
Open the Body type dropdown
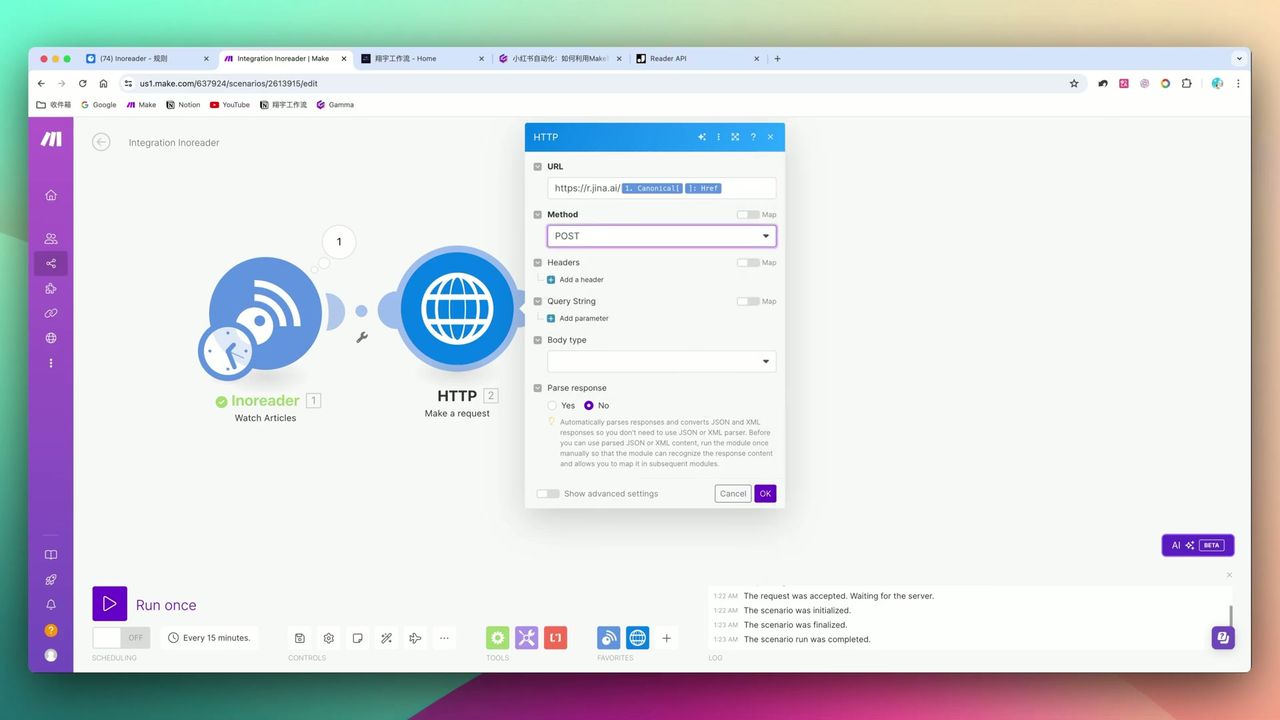click(661, 362)
